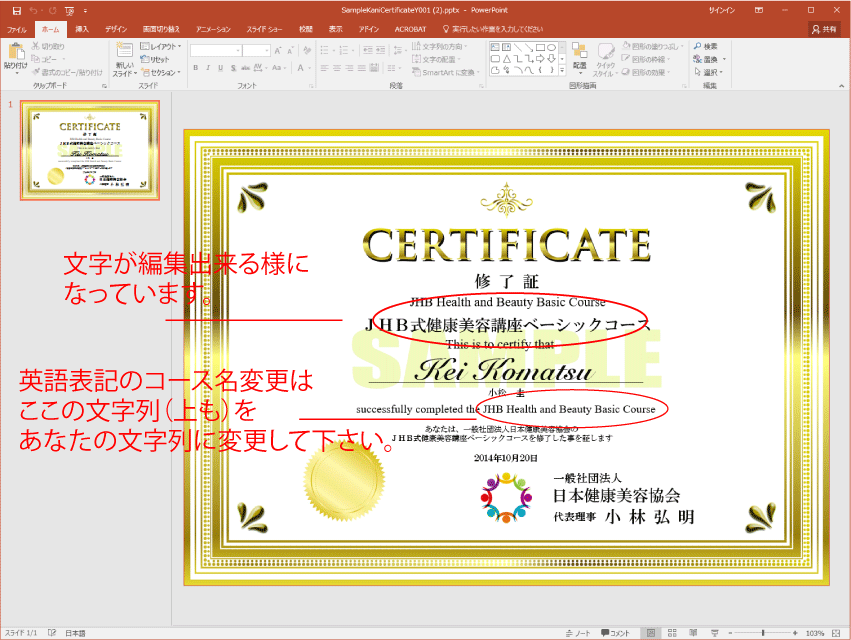Open クイックスタイル quick styles gallery
This screenshot has width=851, height=640.
605,59
